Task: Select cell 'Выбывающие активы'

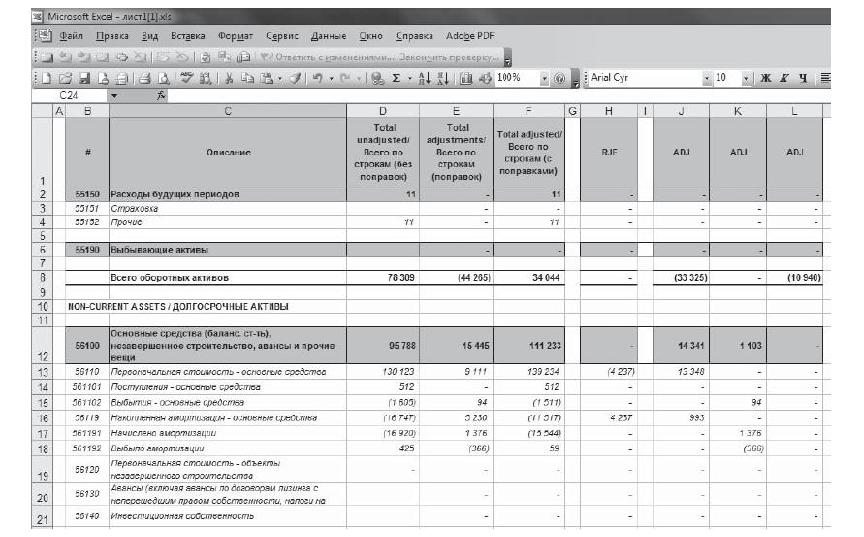Action: click(x=228, y=250)
